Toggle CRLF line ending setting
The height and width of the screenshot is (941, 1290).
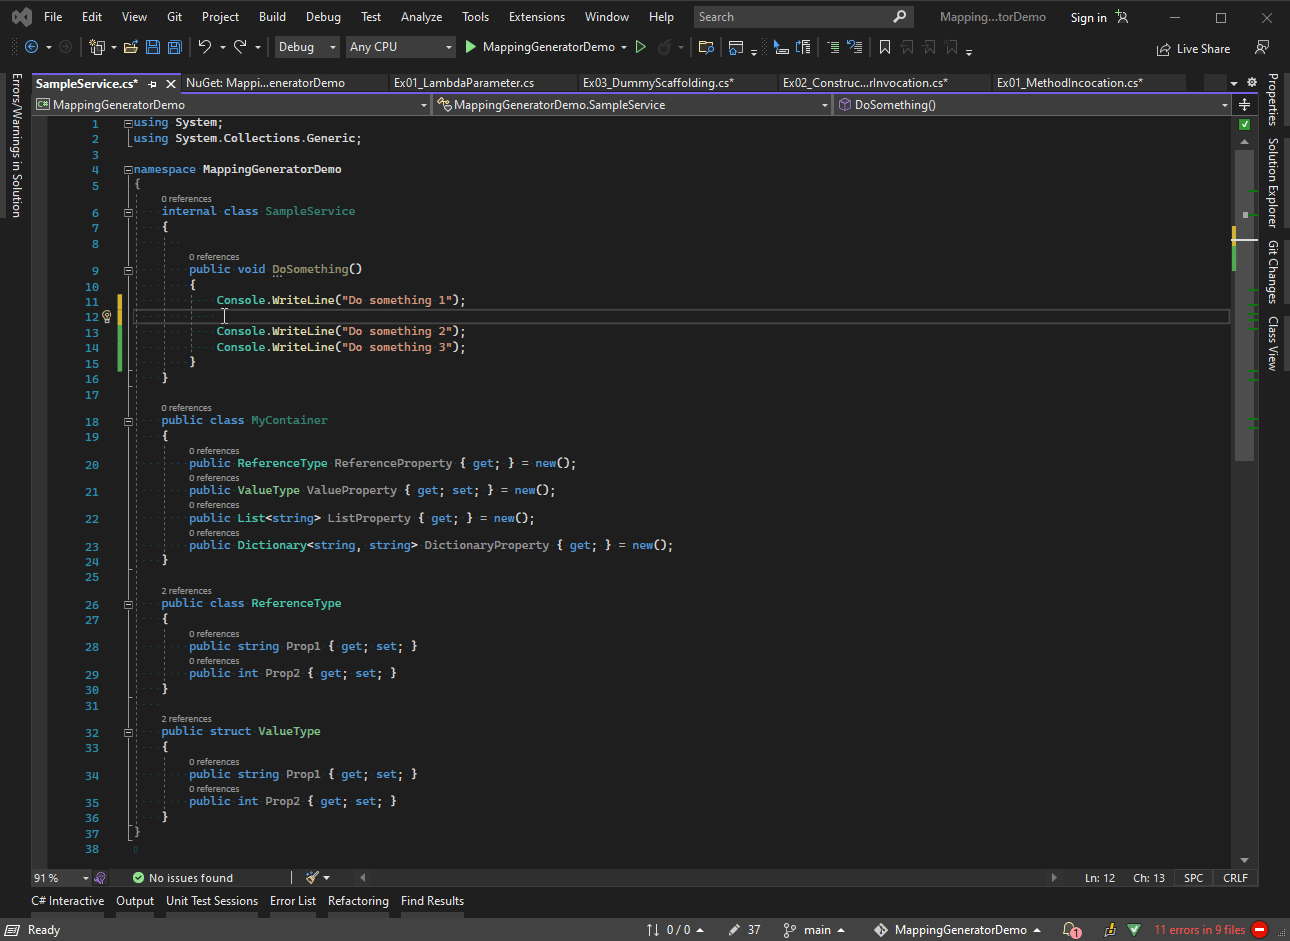click(x=1235, y=878)
